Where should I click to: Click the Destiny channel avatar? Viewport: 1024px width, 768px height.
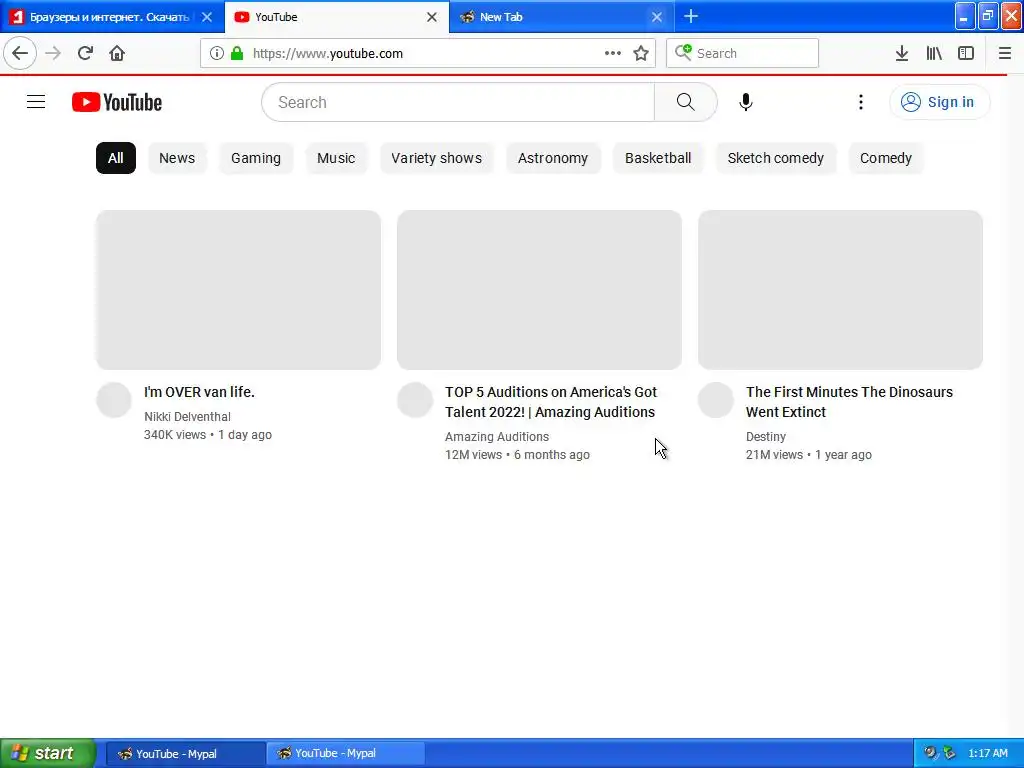716,400
